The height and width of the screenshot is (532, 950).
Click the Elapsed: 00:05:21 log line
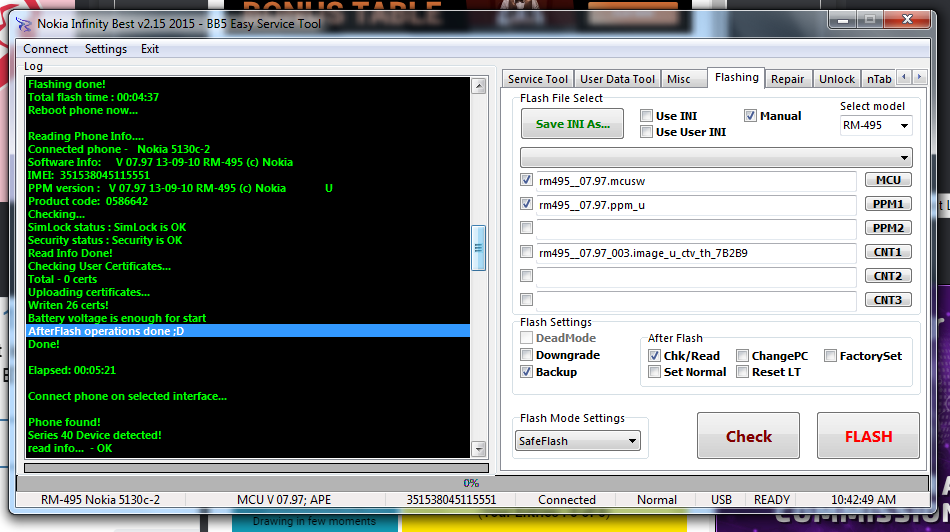click(x=71, y=370)
